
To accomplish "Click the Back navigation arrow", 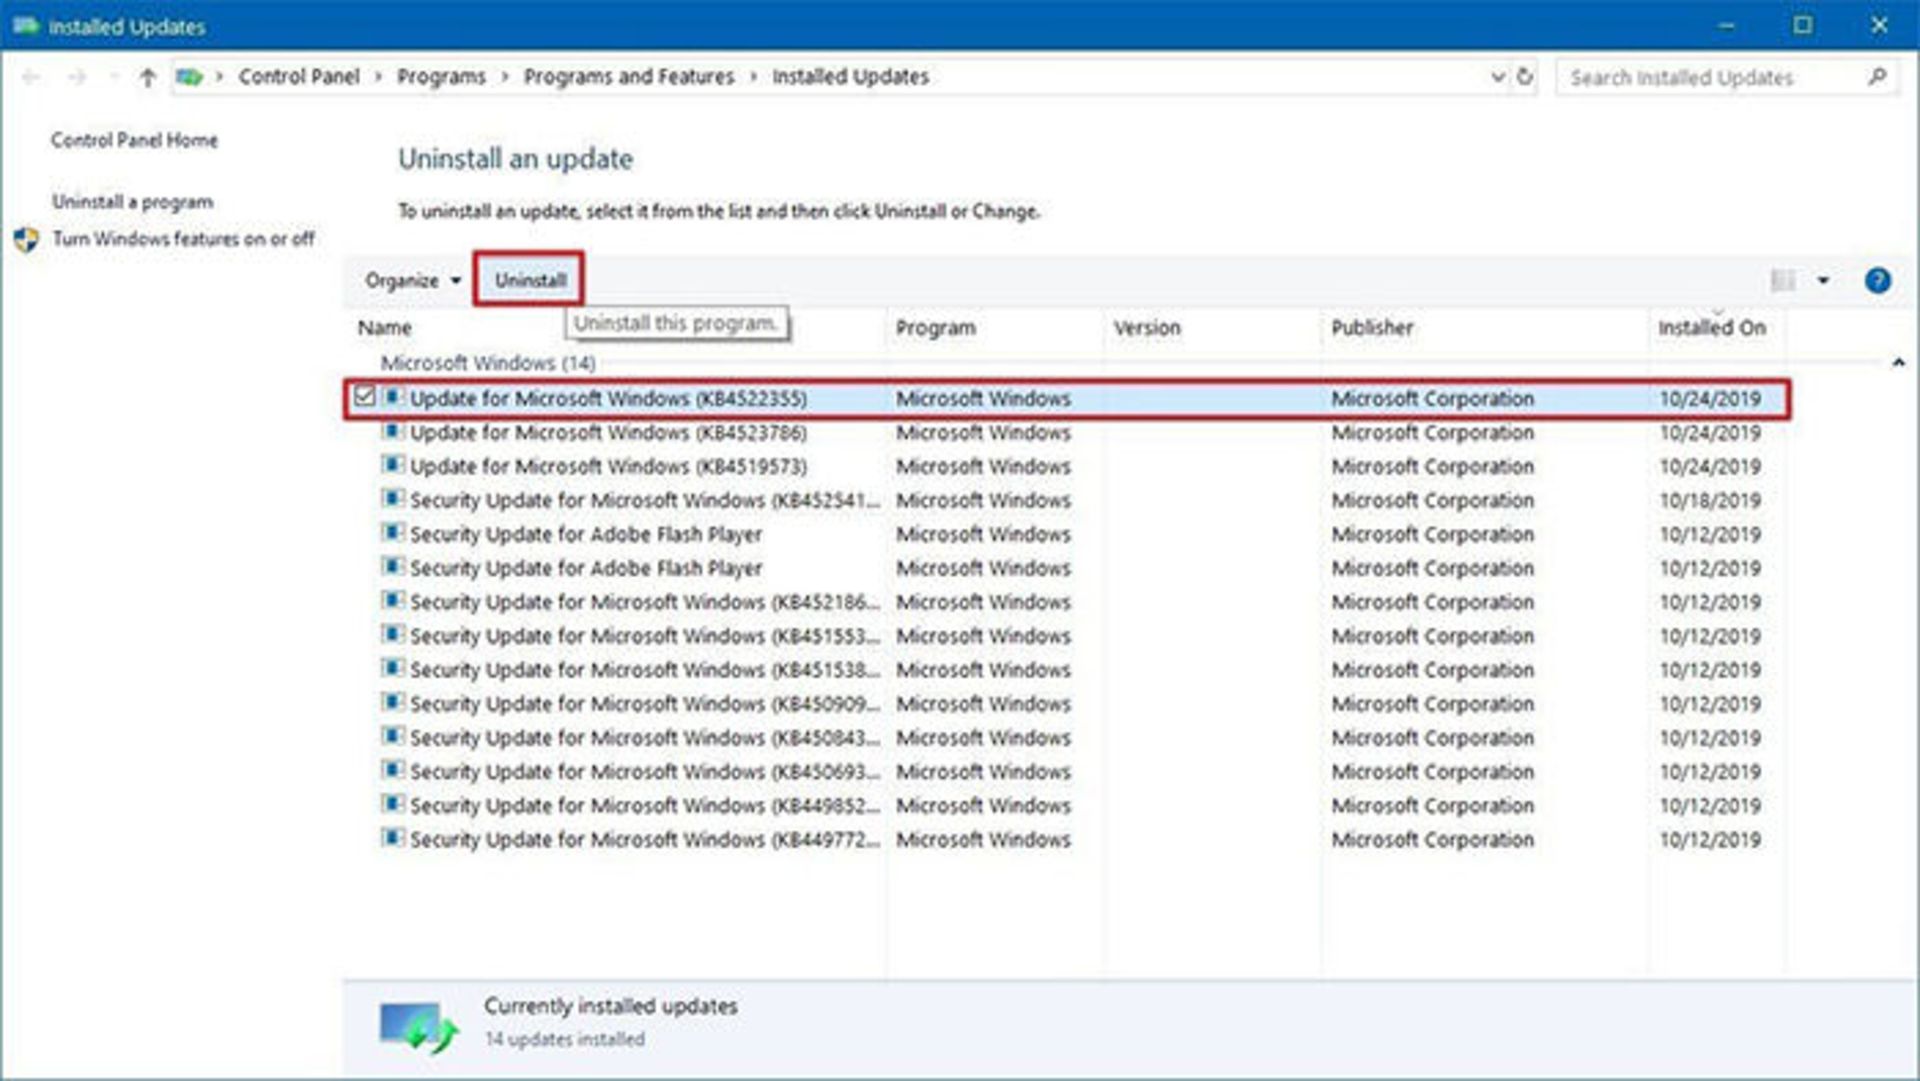I will pos(31,77).
